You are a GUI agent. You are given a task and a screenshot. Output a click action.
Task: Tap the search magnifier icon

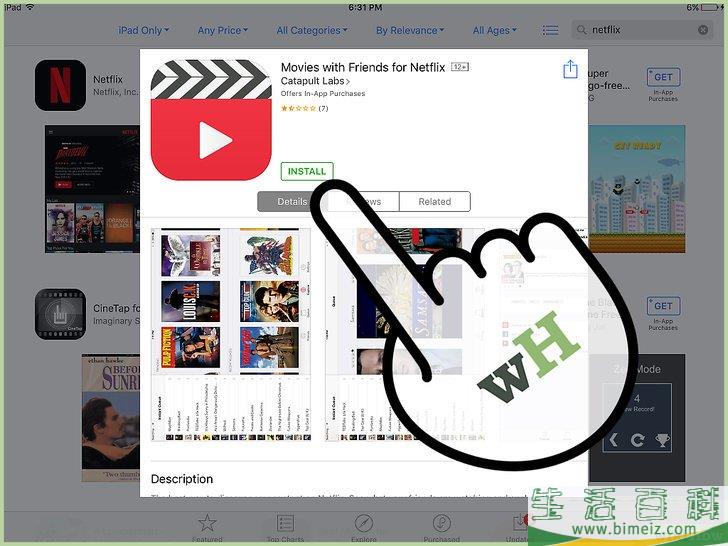click(581, 30)
